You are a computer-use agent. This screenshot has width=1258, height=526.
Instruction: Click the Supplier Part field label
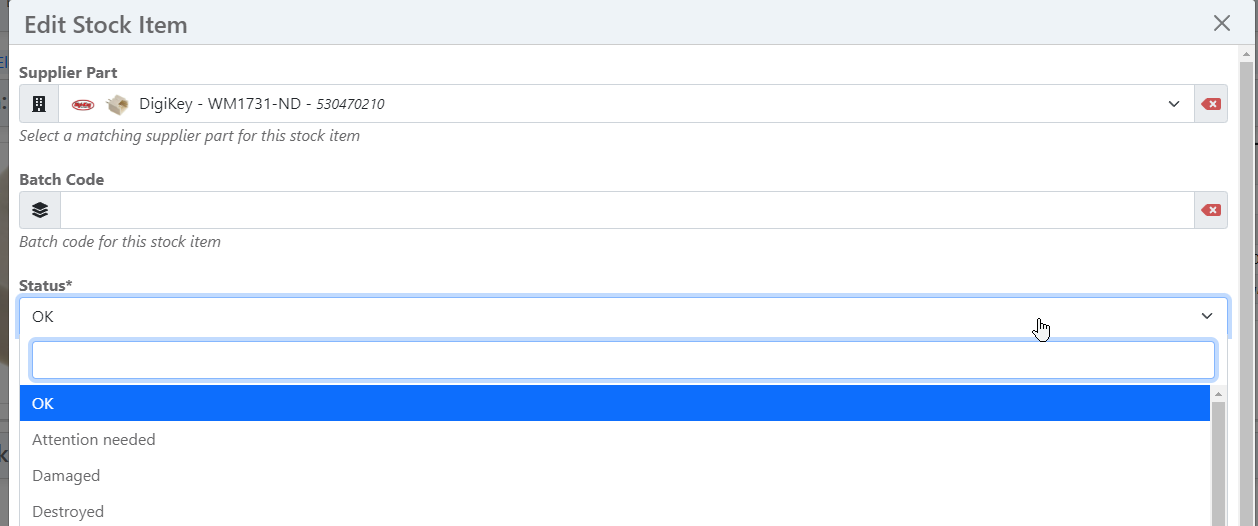[68, 73]
